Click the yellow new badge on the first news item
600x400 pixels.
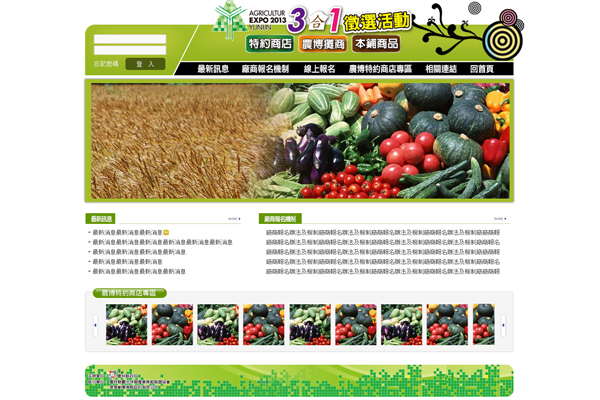tap(166, 232)
